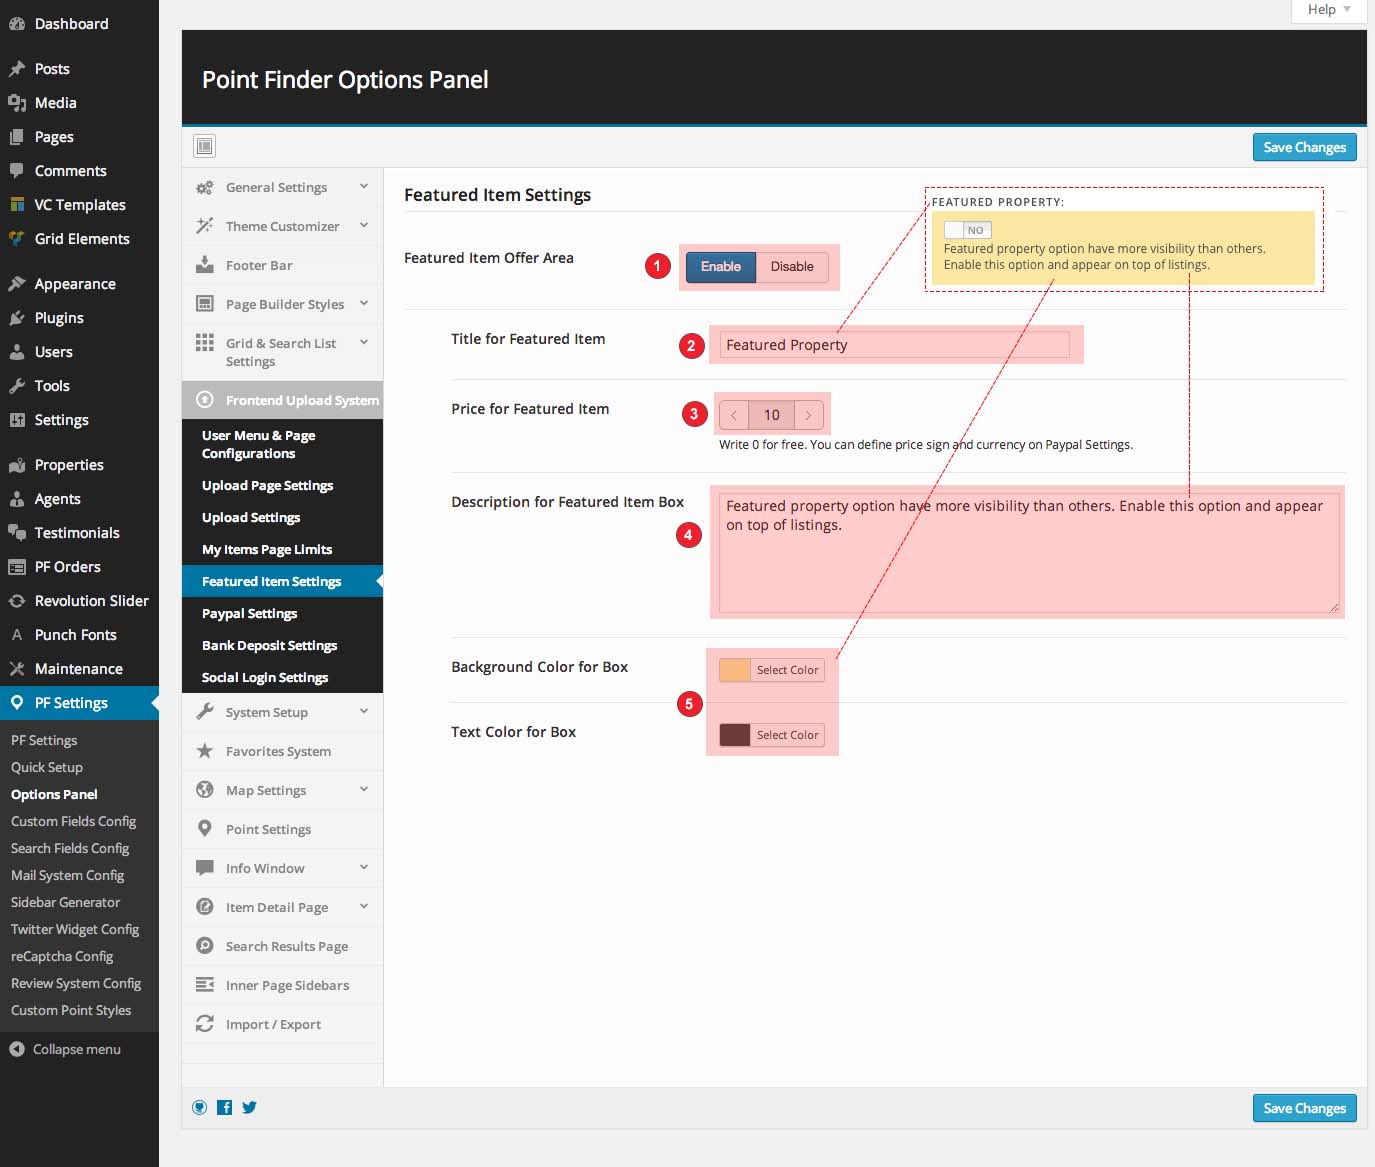Click the Point Settings map pin icon
Image resolution: width=1375 pixels, height=1167 pixels.
tap(205, 829)
